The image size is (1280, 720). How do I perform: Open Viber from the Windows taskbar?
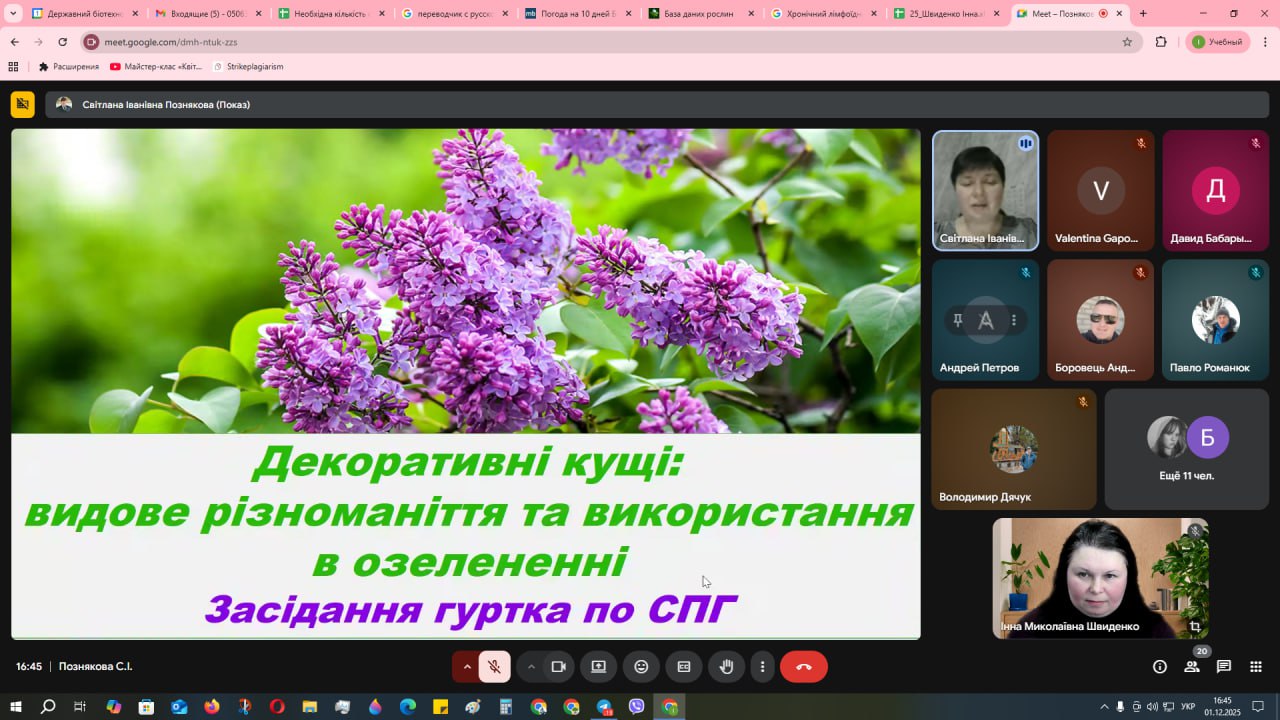click(x=637, y=707)
